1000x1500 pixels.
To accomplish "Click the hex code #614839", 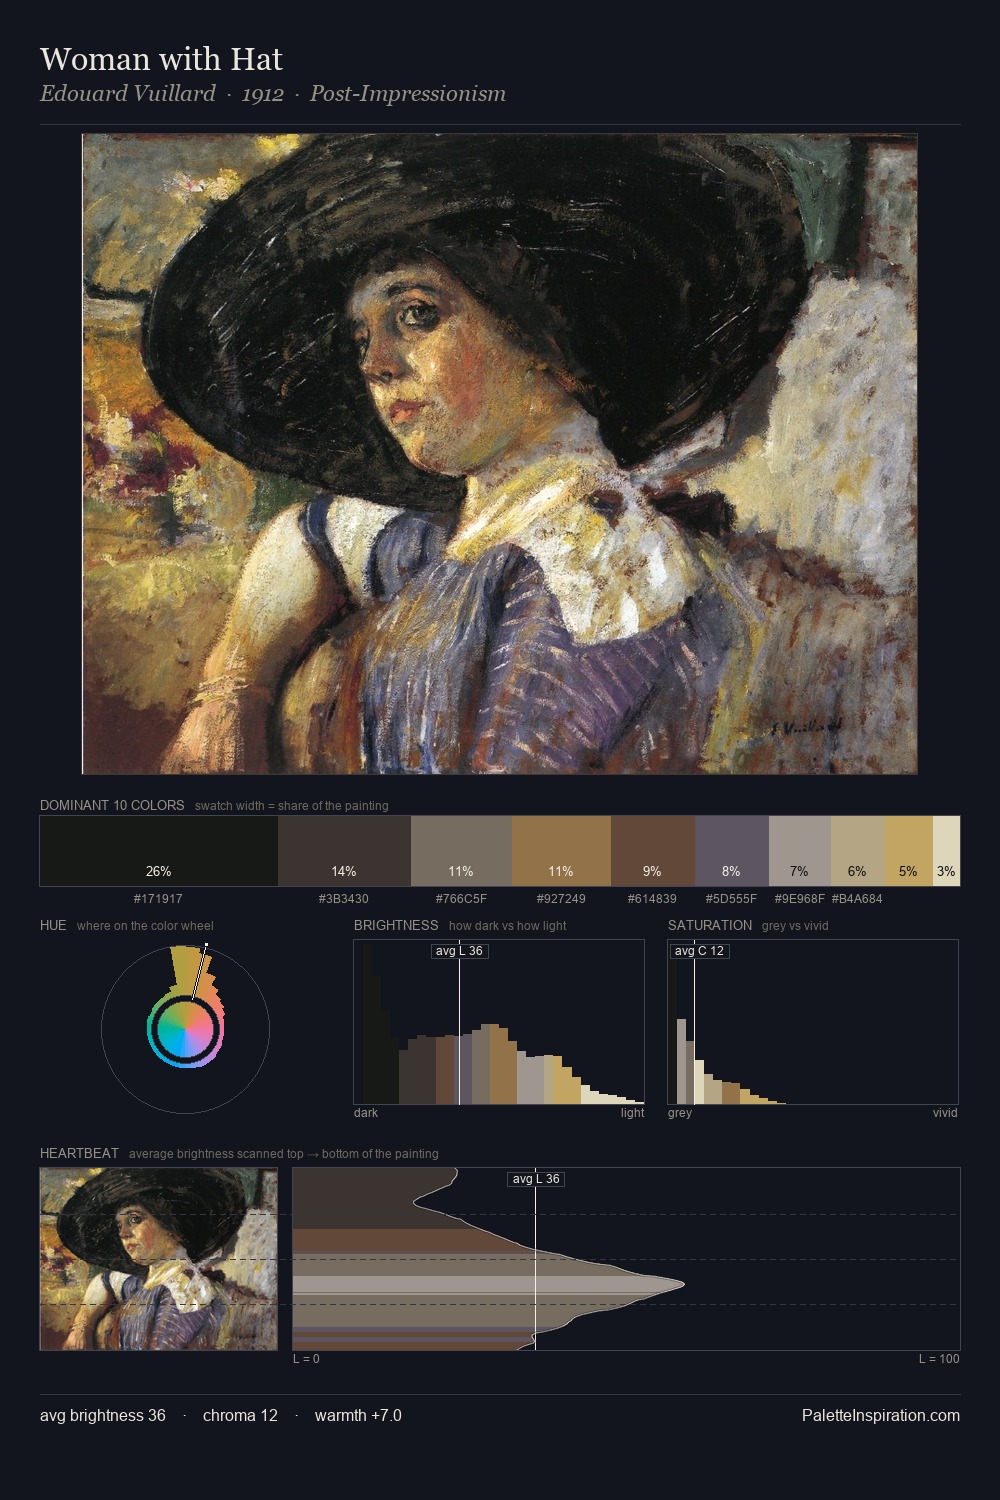I will coord(652,899).
